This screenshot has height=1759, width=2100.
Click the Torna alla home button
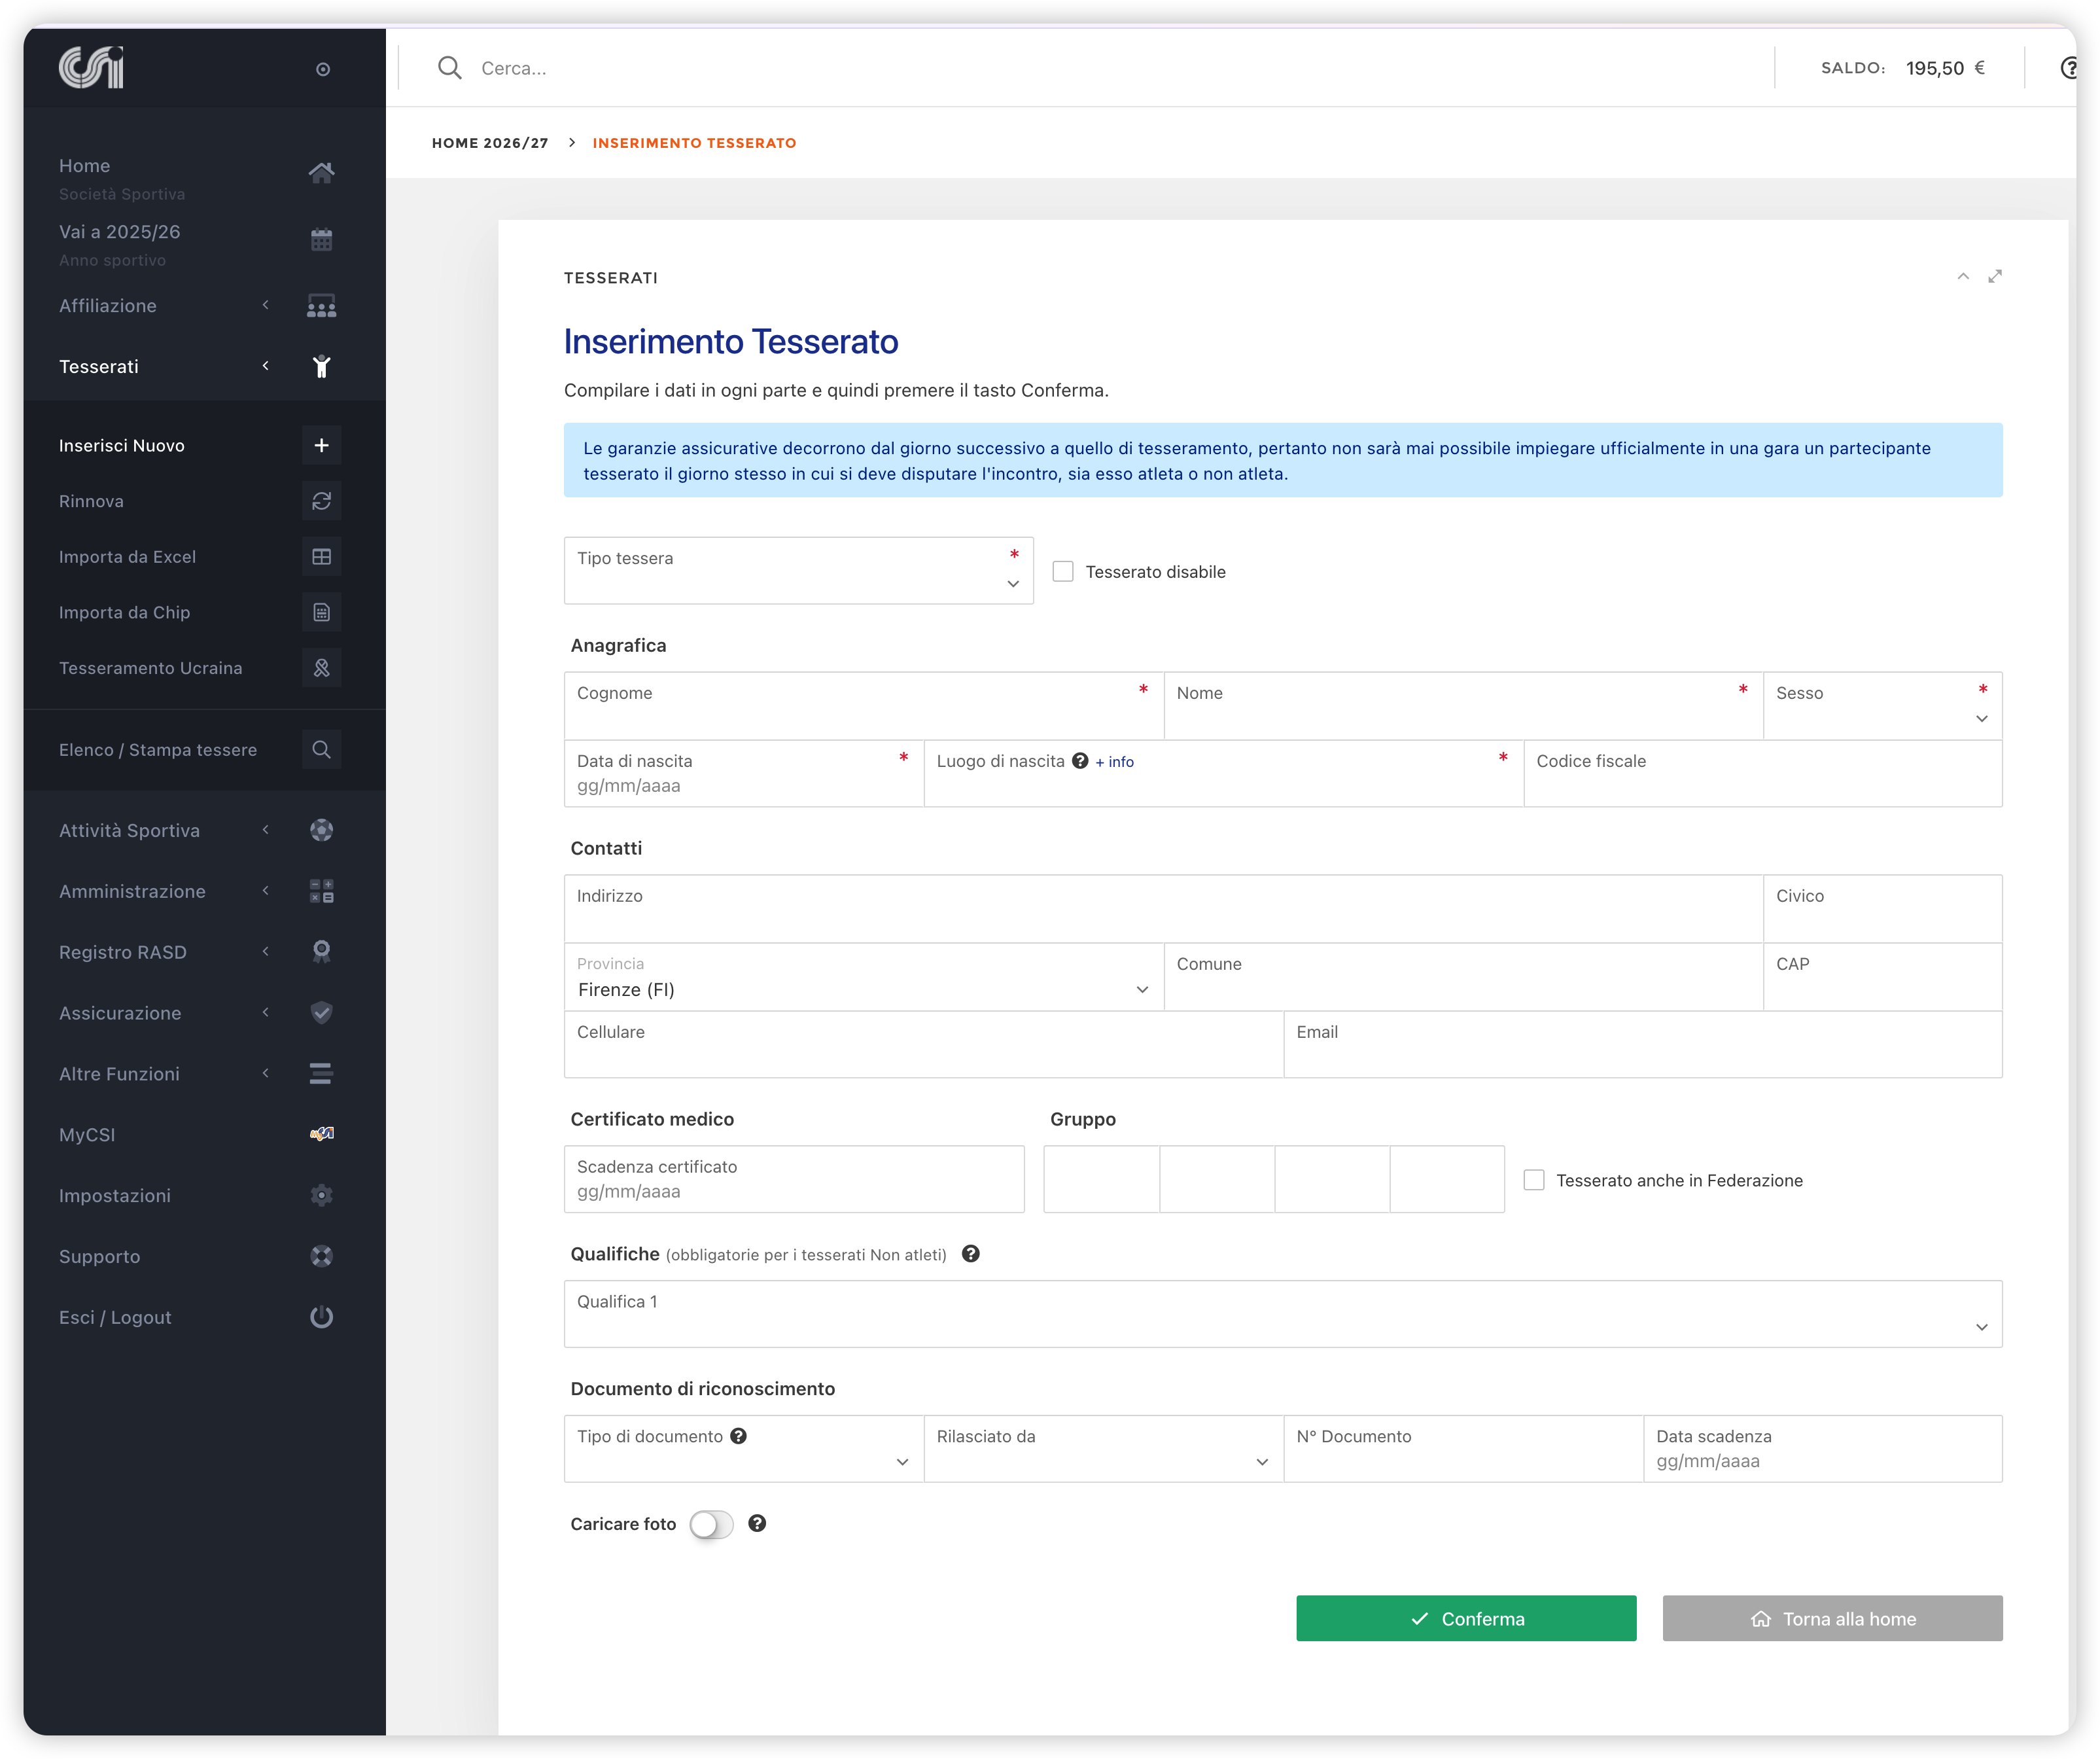tap(1832, 1618)
